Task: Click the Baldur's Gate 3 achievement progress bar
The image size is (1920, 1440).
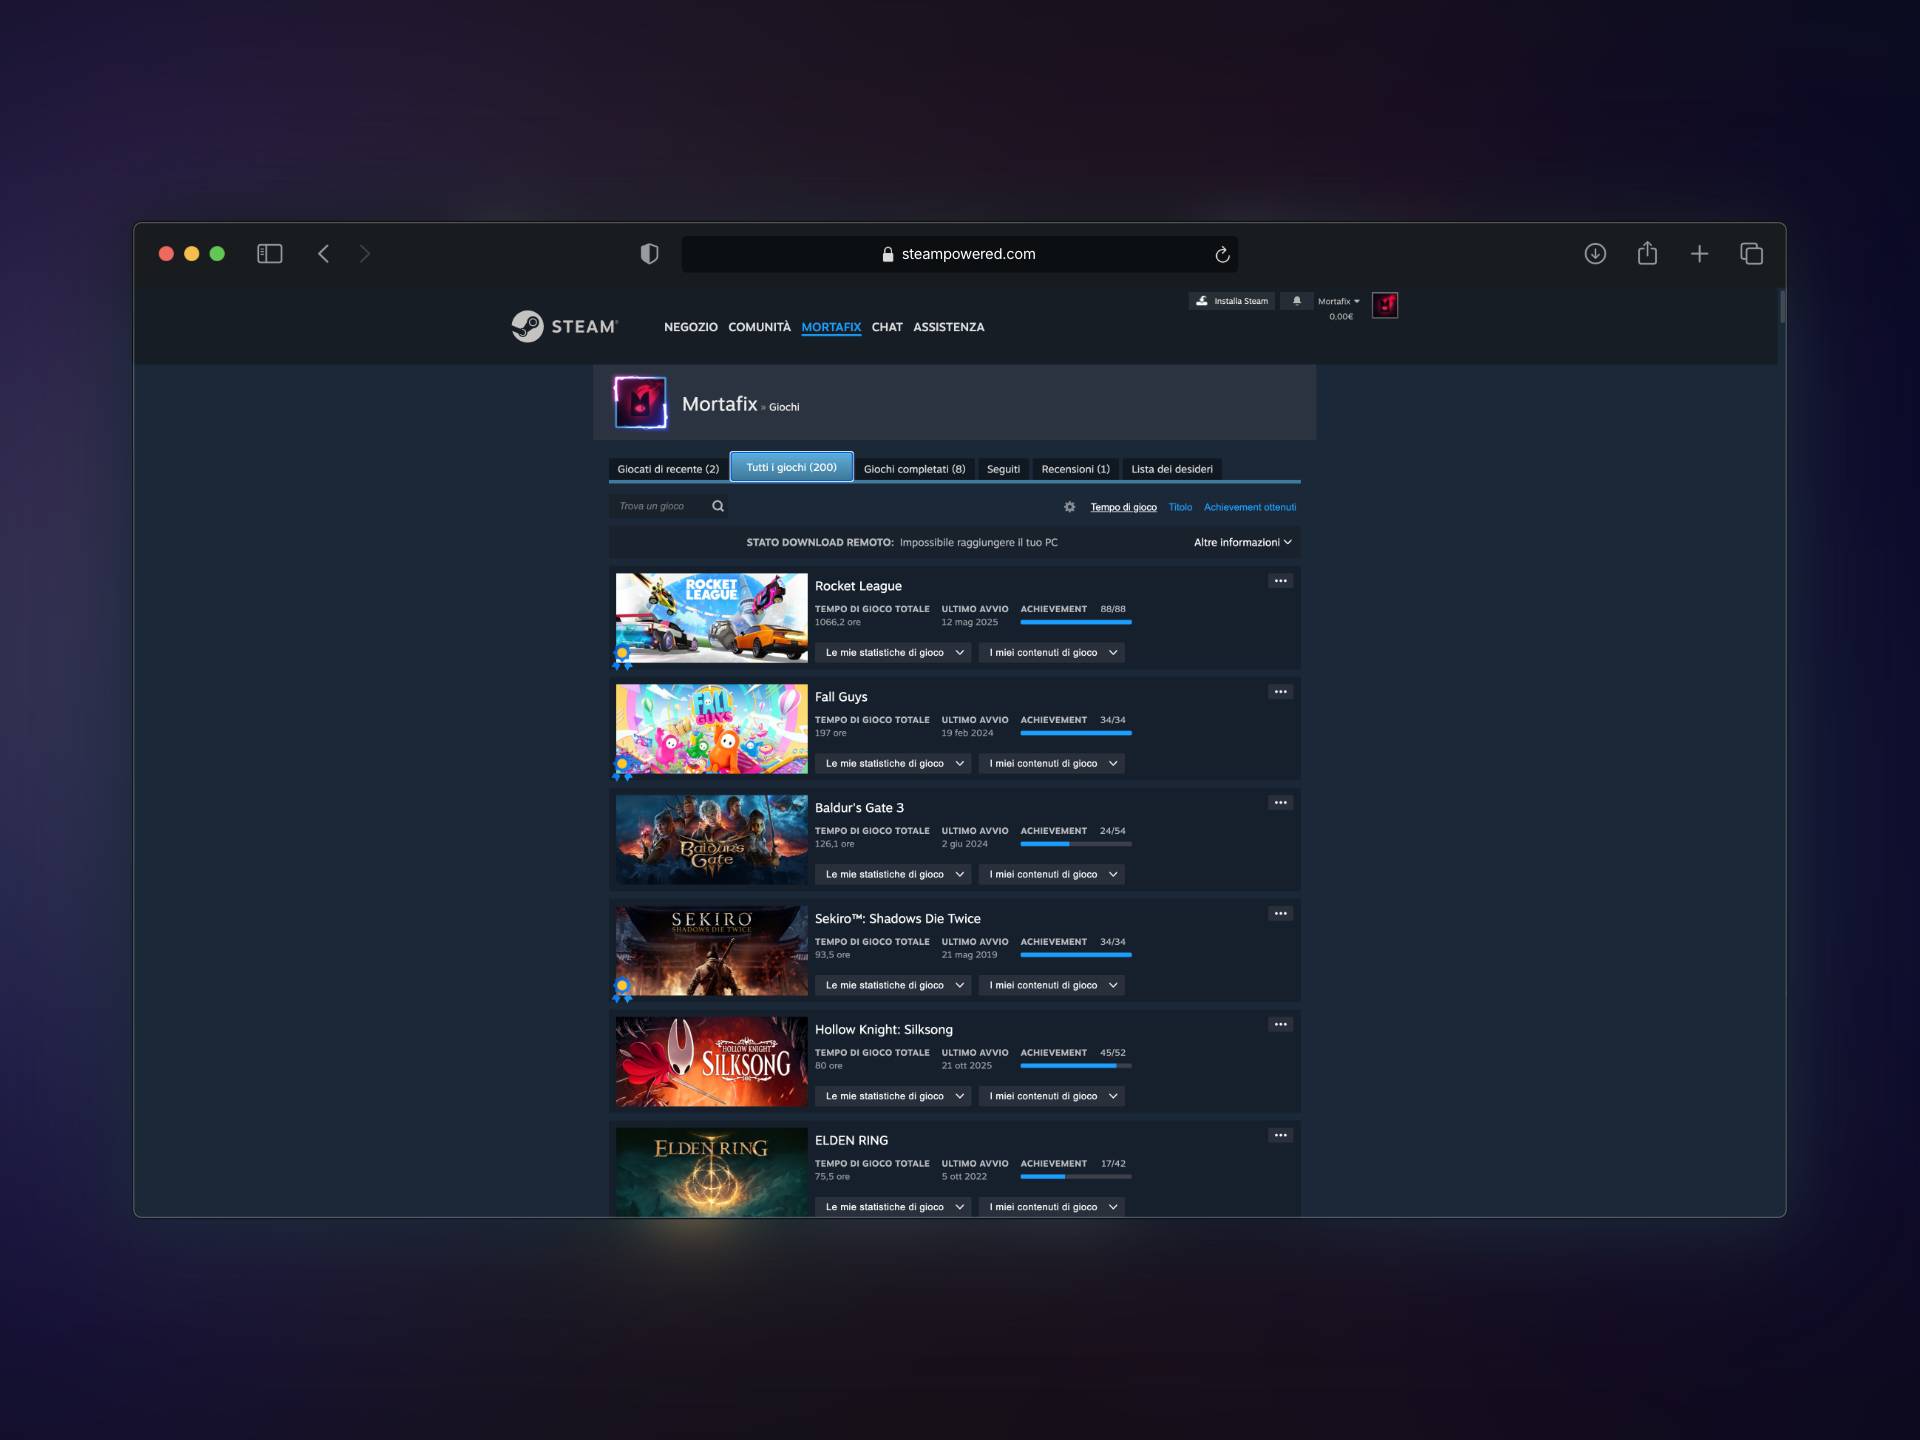Action: click(1076, 844)
